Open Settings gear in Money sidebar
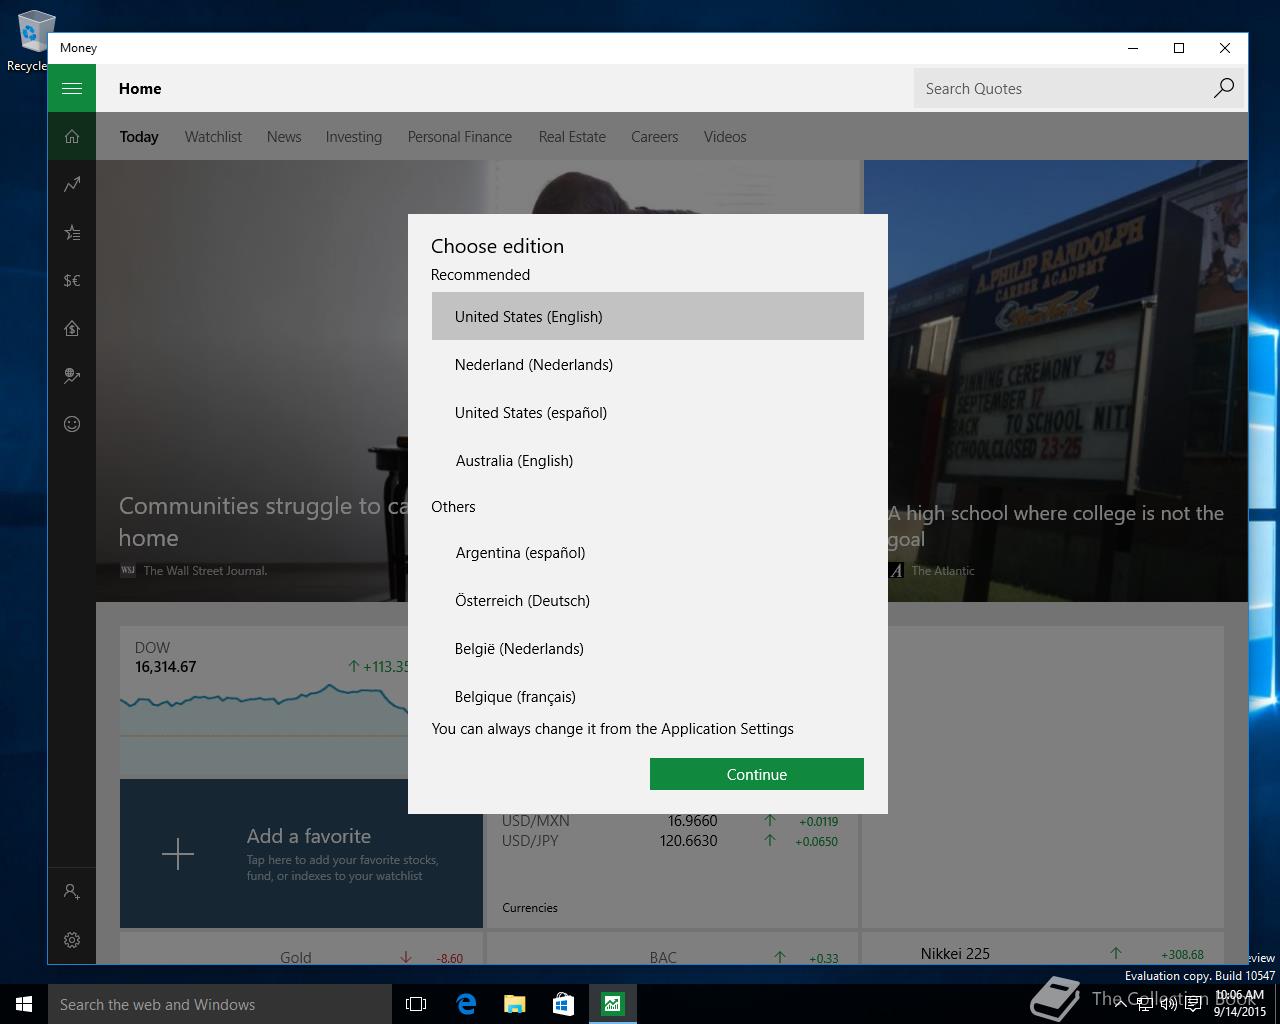The image size is (1280, 1024). tap(72, 940)
